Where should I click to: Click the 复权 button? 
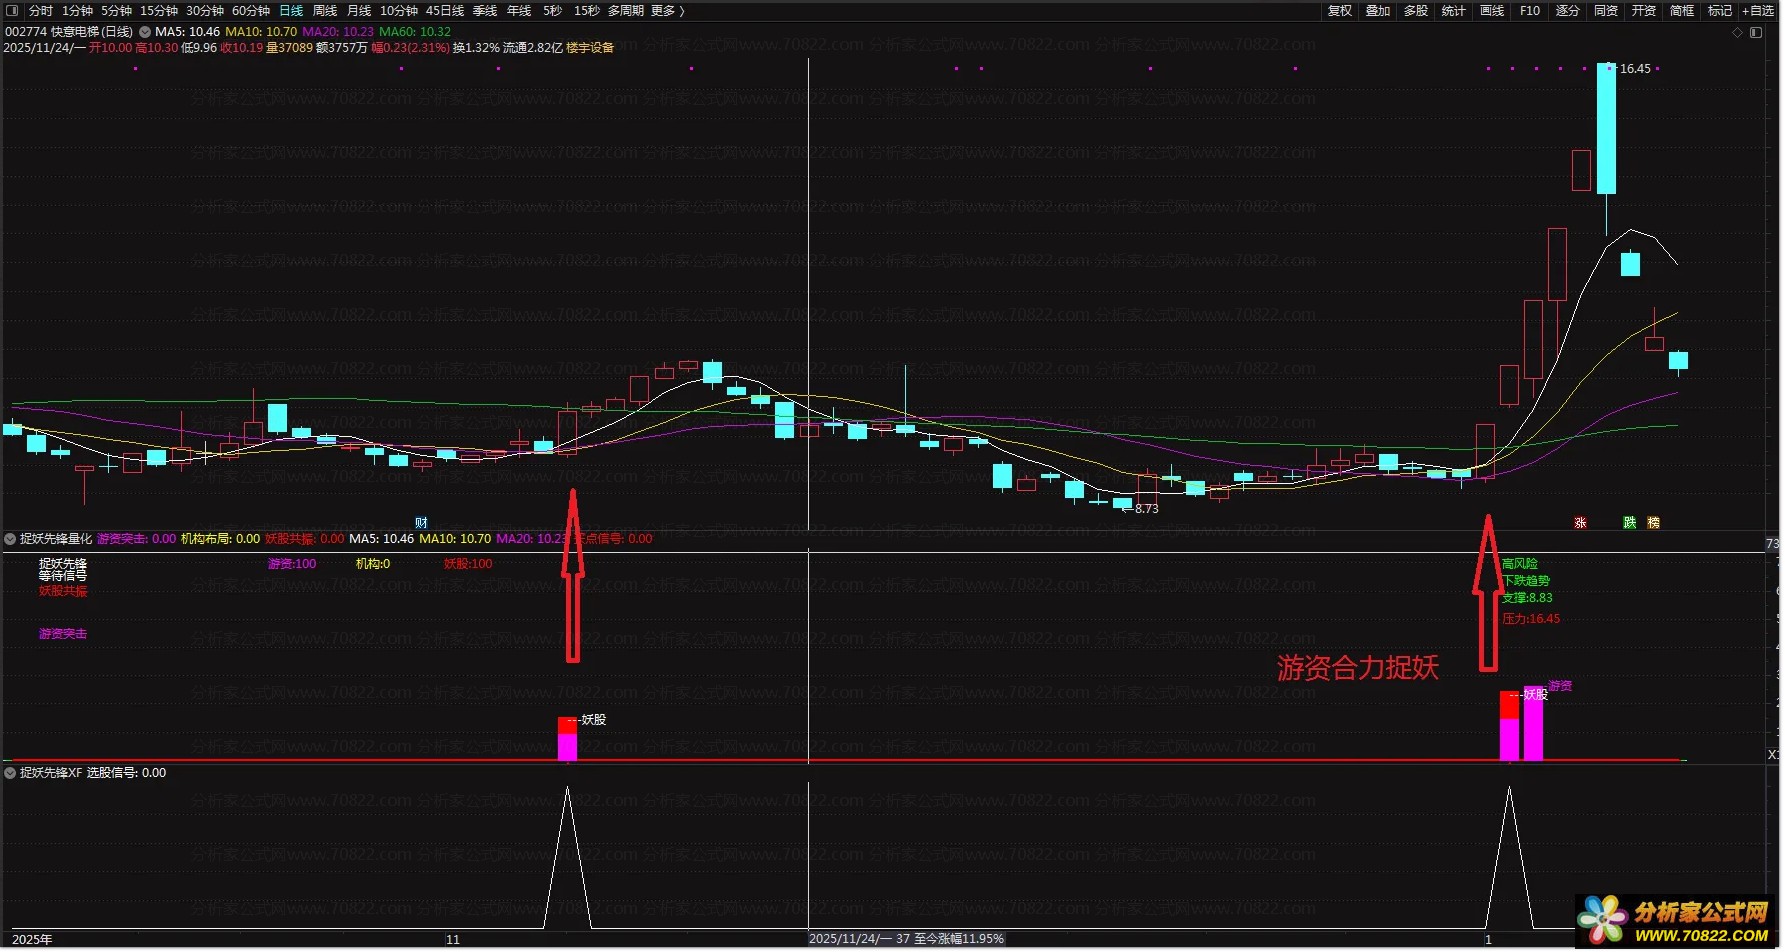[1340, 11]
